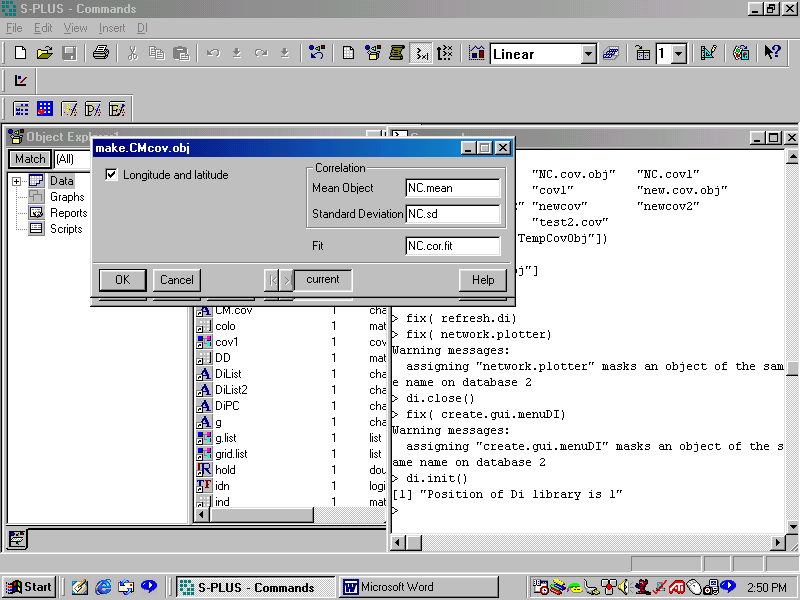Open the Linear plot type dropdown
Viewport: 800px width, 600px height.
(x=588, y=54)
